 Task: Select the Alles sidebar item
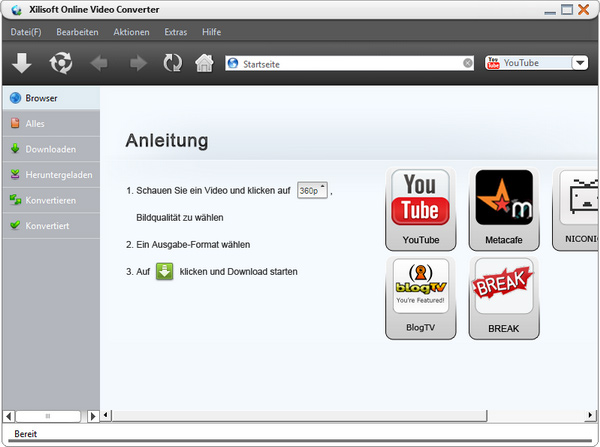click(x=51, y=124)
